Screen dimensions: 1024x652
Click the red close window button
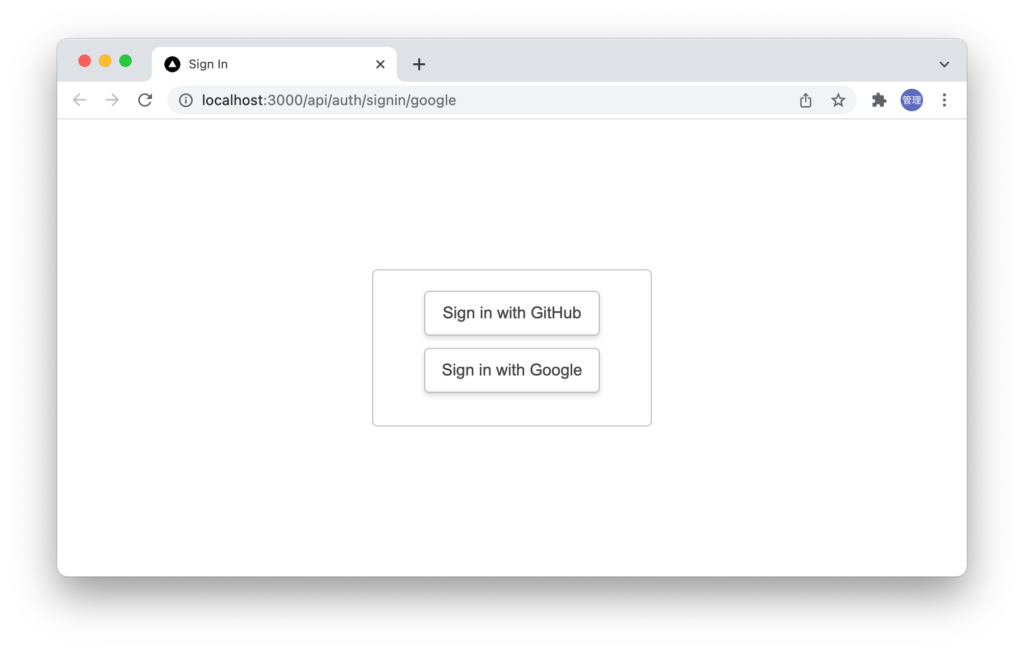(84, 61)
